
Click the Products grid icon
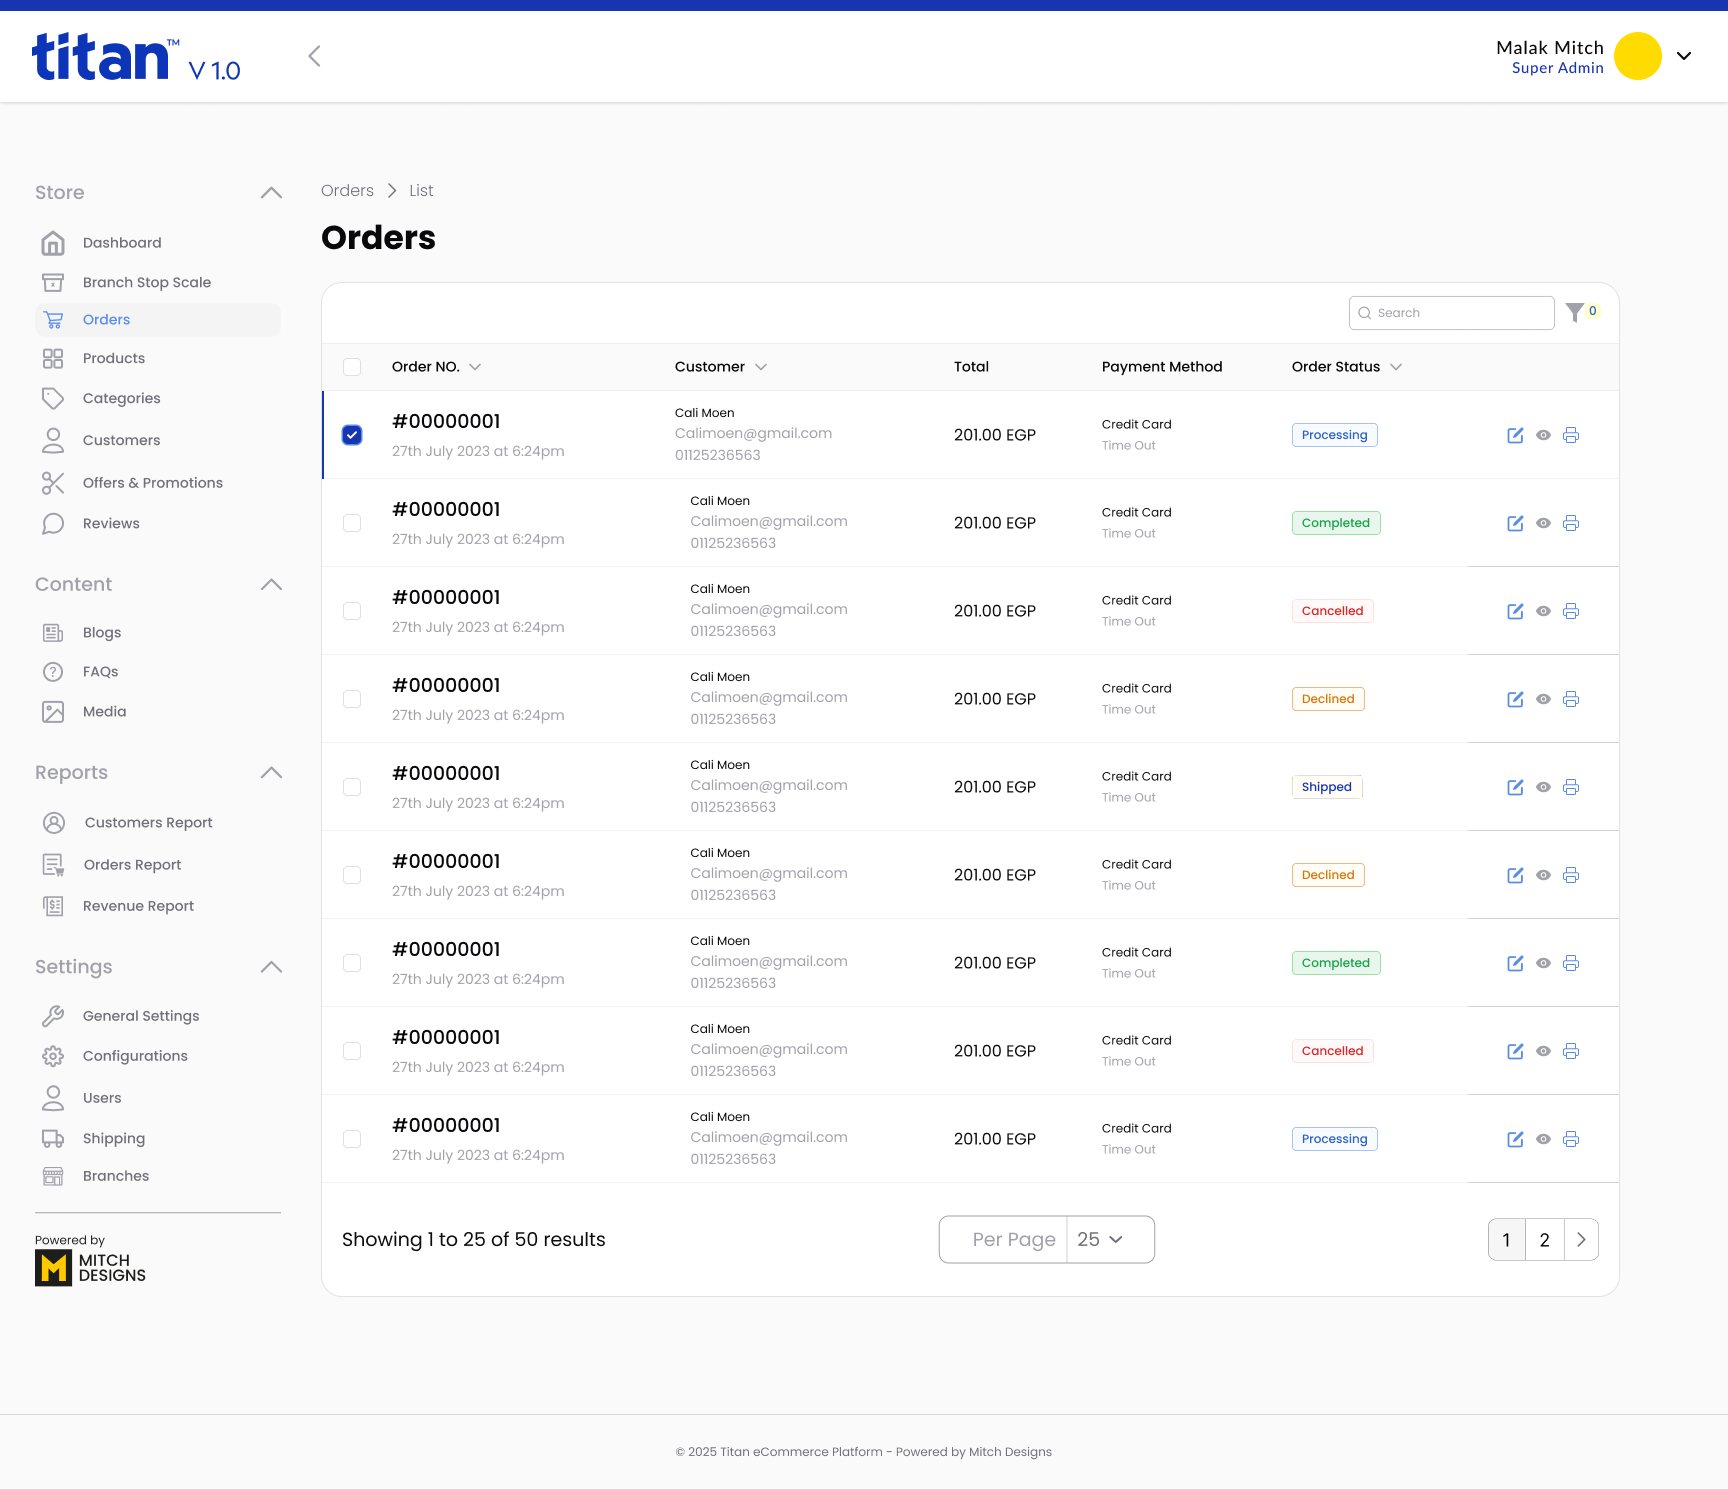pyautogui.click(x=53, y=359)
